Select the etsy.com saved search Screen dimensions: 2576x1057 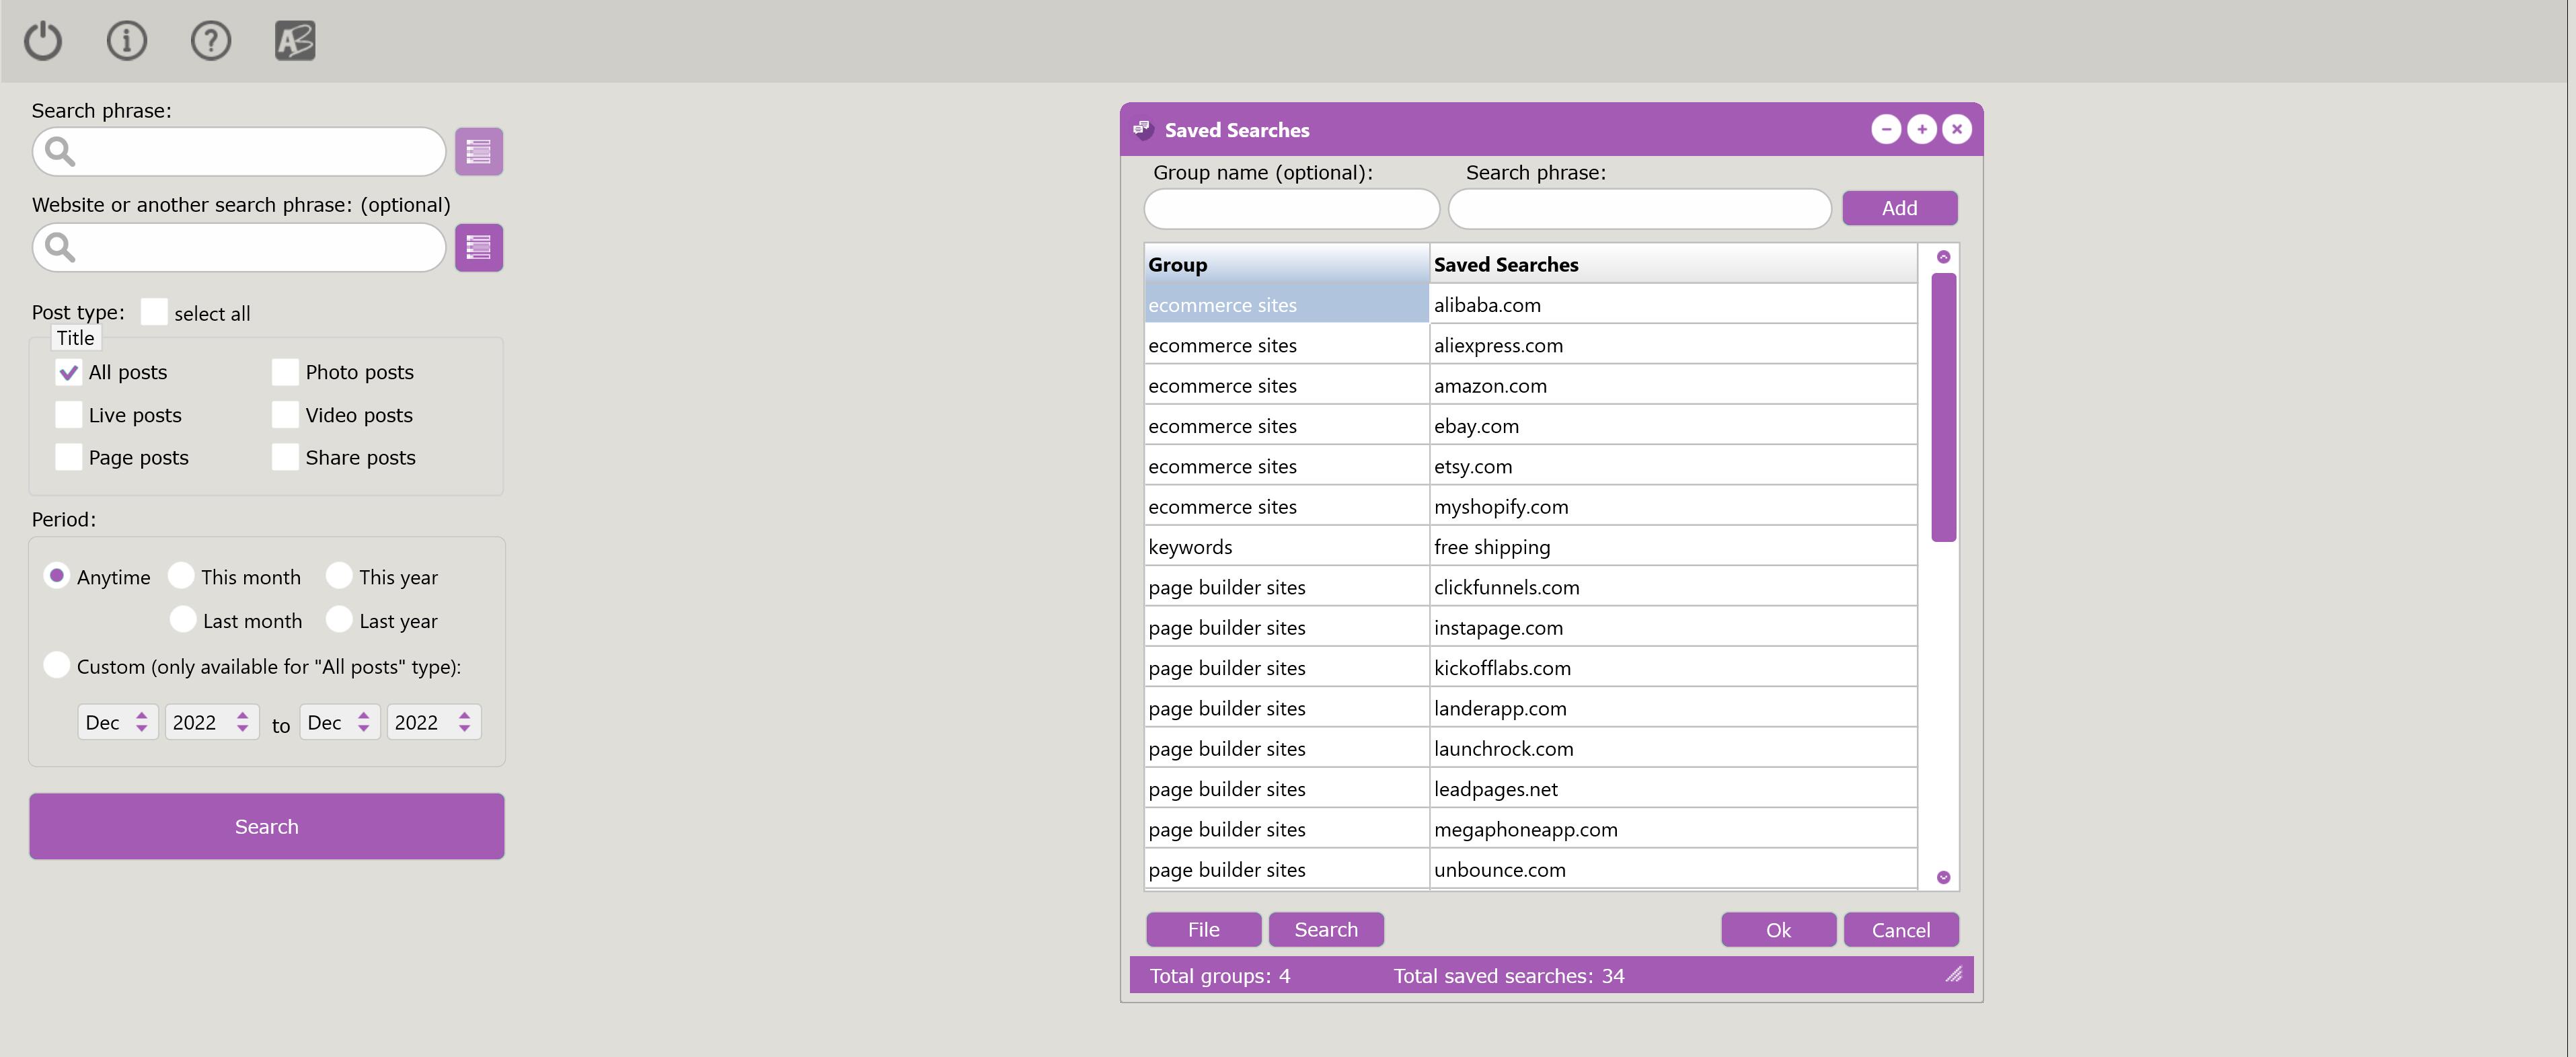(x=1673, y=466)
